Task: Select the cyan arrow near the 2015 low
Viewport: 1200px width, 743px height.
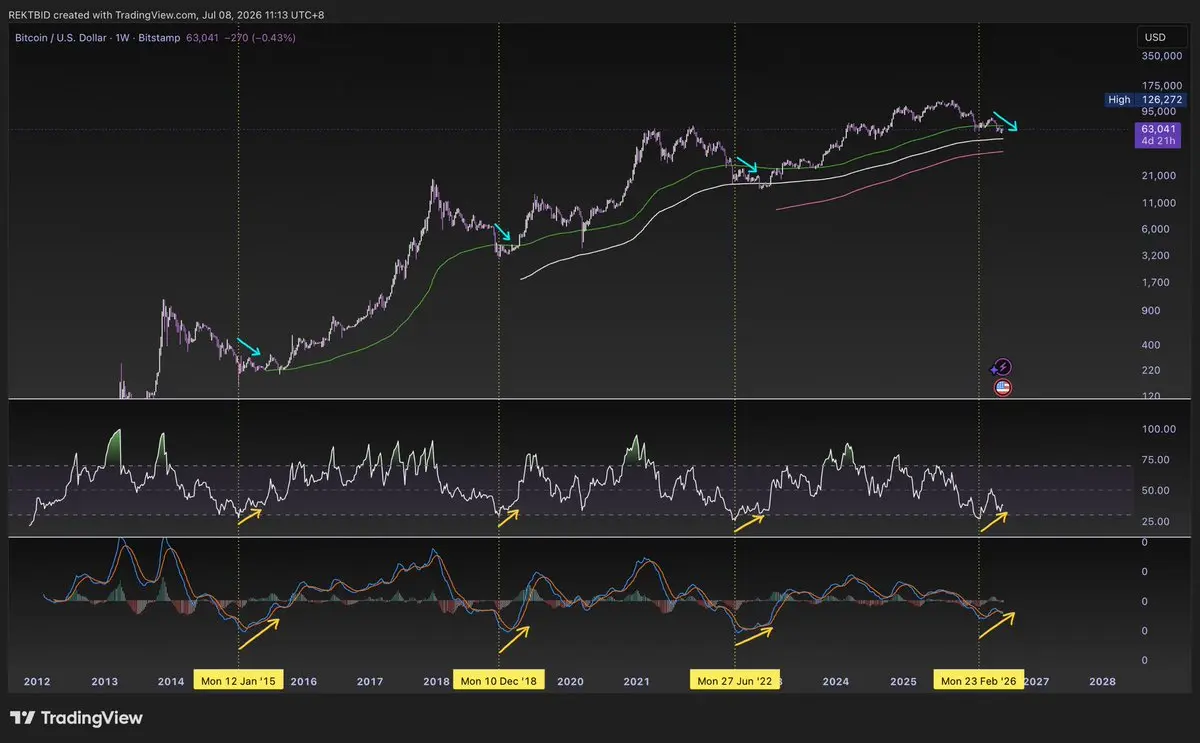Action: 250,347
